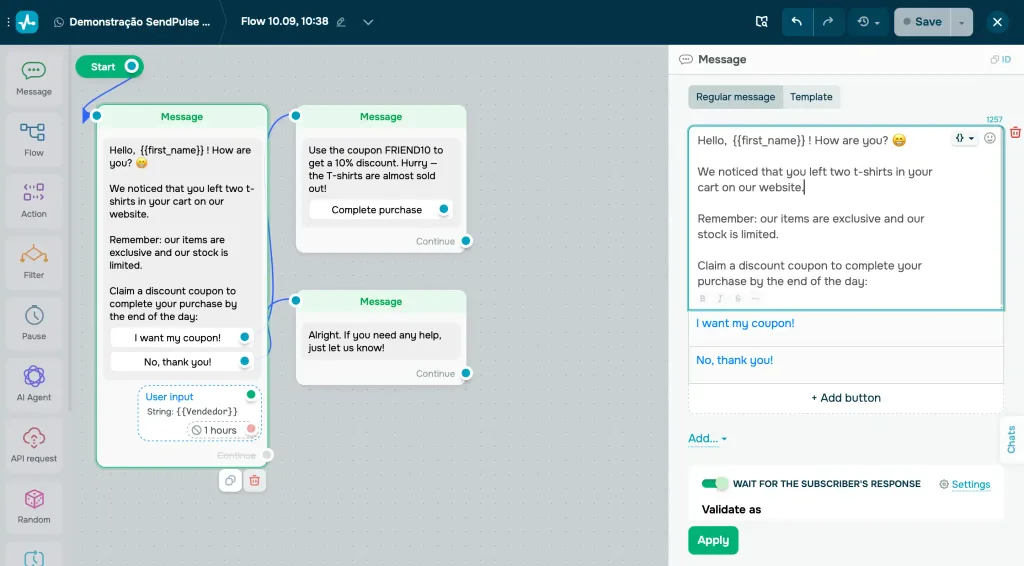The height and width of the screenshot is (566, 1024).
Task: Open the variables insert dropdown
Action: (965, 138)
